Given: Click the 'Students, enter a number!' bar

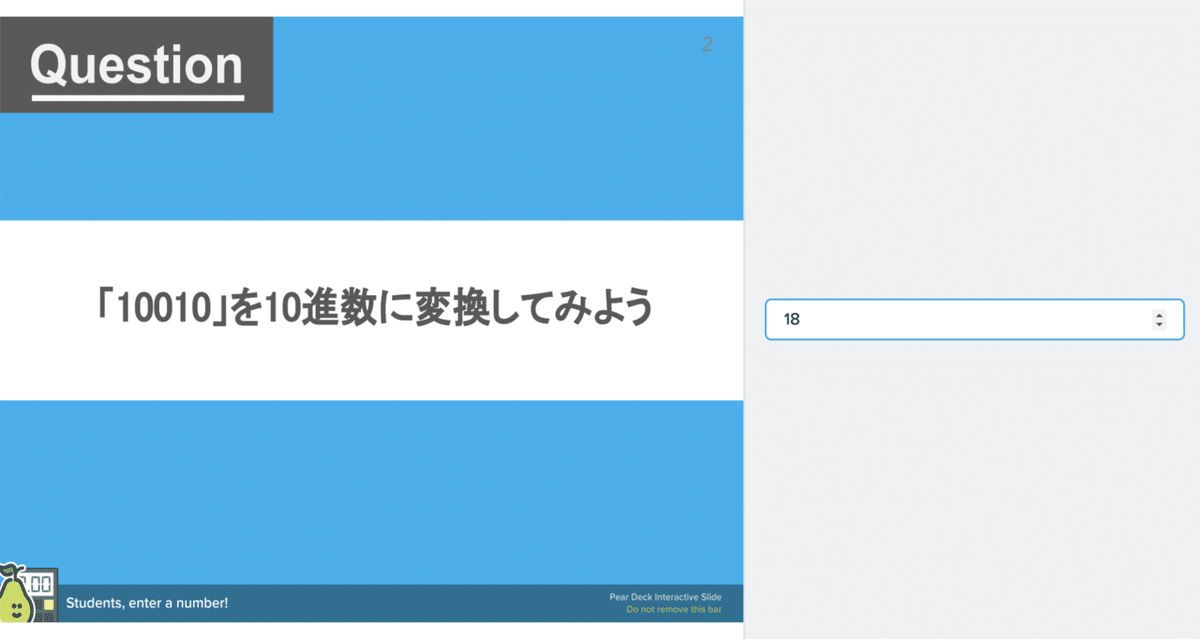Looking at the screenshot, I should [147, 603].
